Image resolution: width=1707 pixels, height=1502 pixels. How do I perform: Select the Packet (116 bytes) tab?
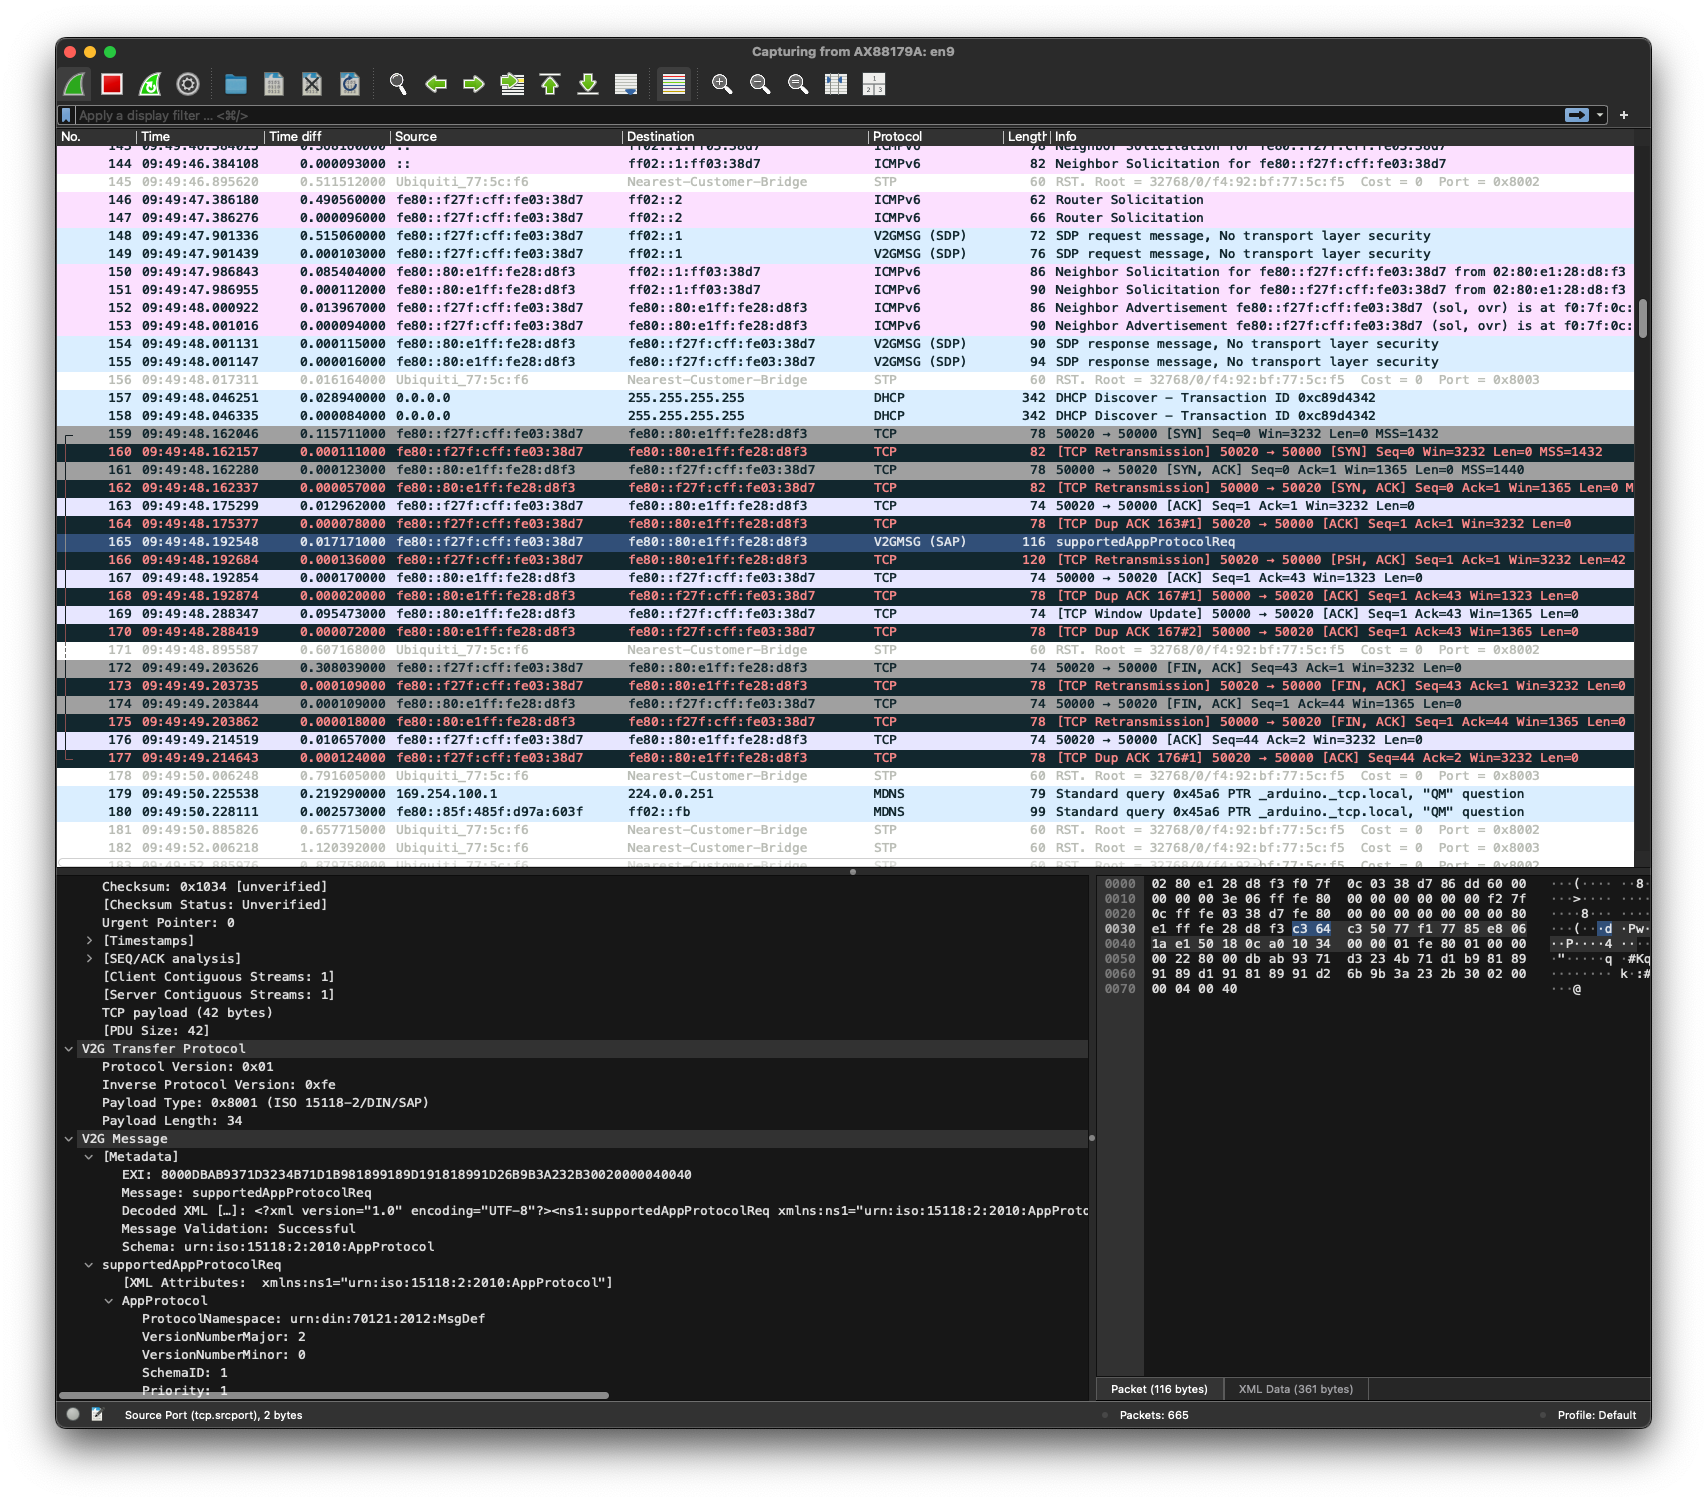[1158, 1389]
